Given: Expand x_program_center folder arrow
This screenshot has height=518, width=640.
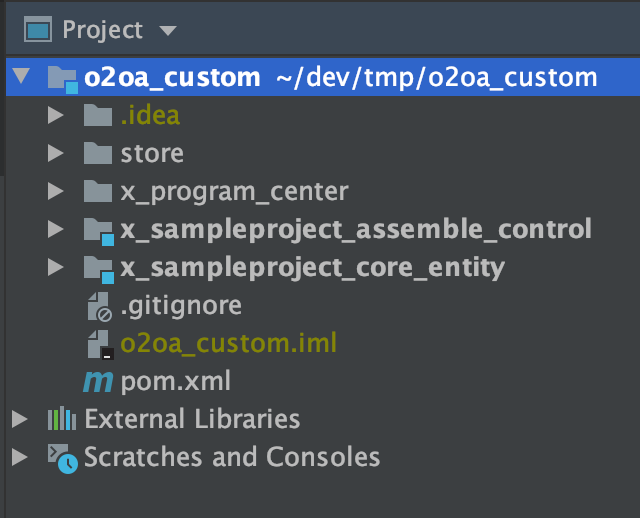Looking at the screenshot, I should (56, 191).
